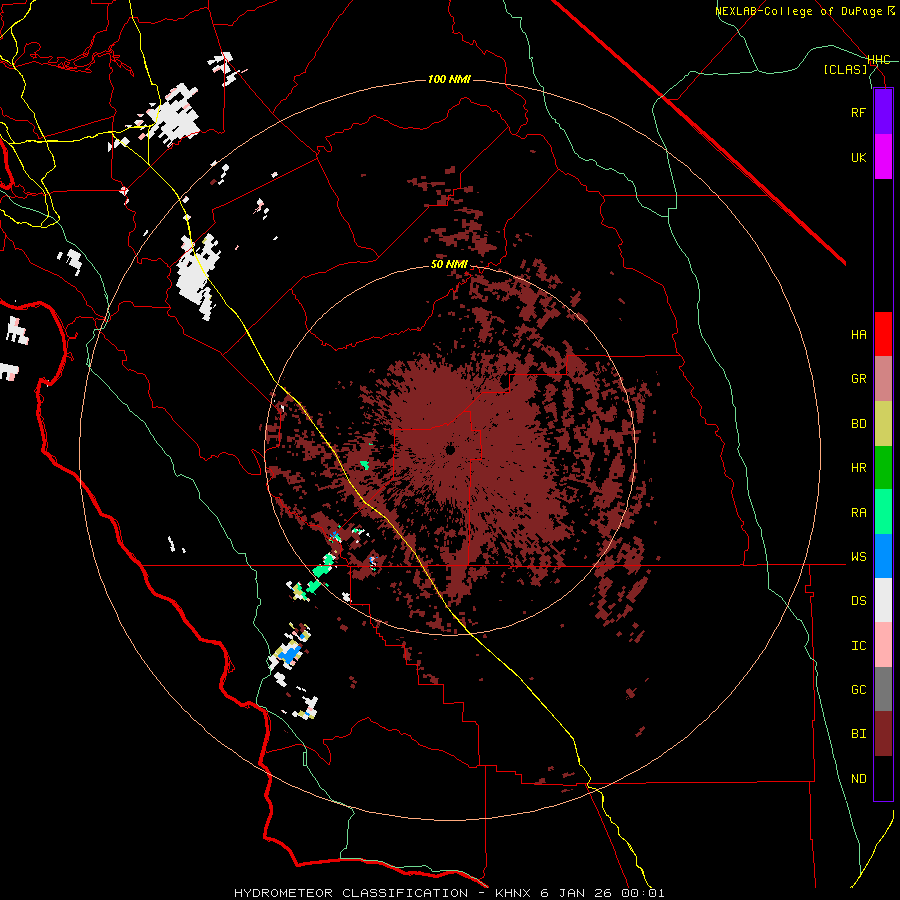Click the IC legend label
The height and width of the screenshot is (900, 900).
click(858, 646)
